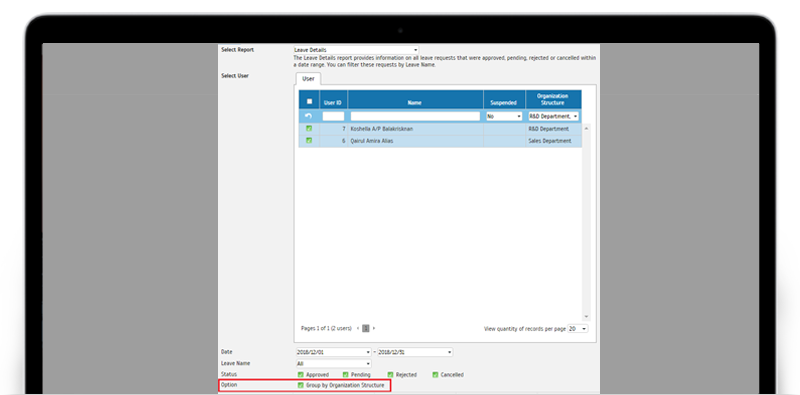
Task: Toggle the Approved status checkbox
Action: 301,375
